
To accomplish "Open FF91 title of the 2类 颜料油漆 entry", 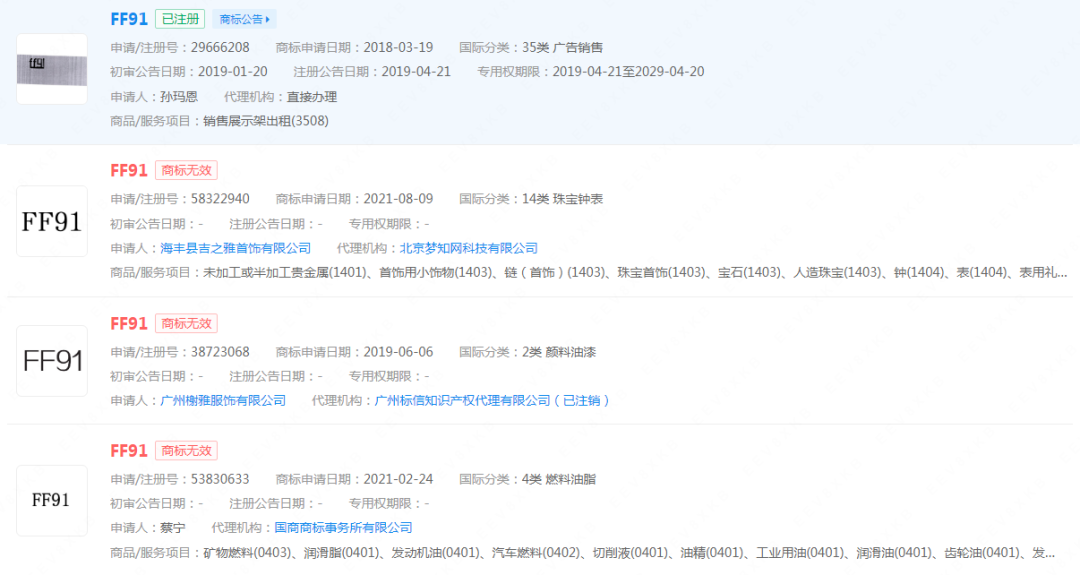I will point(129,324).
